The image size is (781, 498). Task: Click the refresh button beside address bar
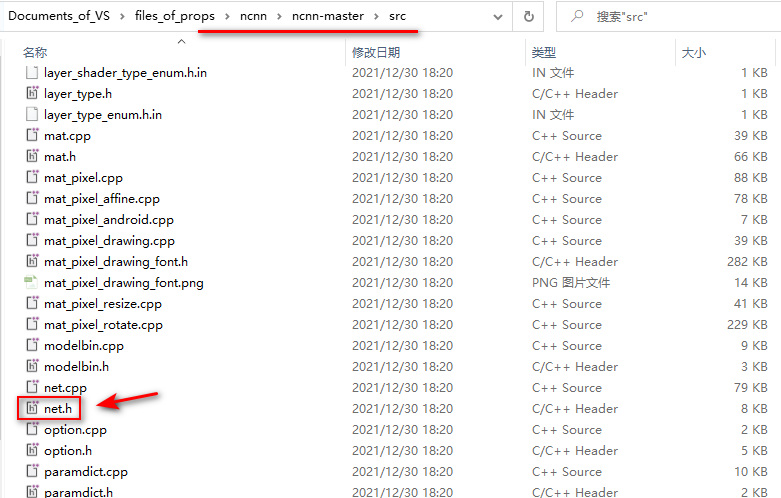coord(528,16)
